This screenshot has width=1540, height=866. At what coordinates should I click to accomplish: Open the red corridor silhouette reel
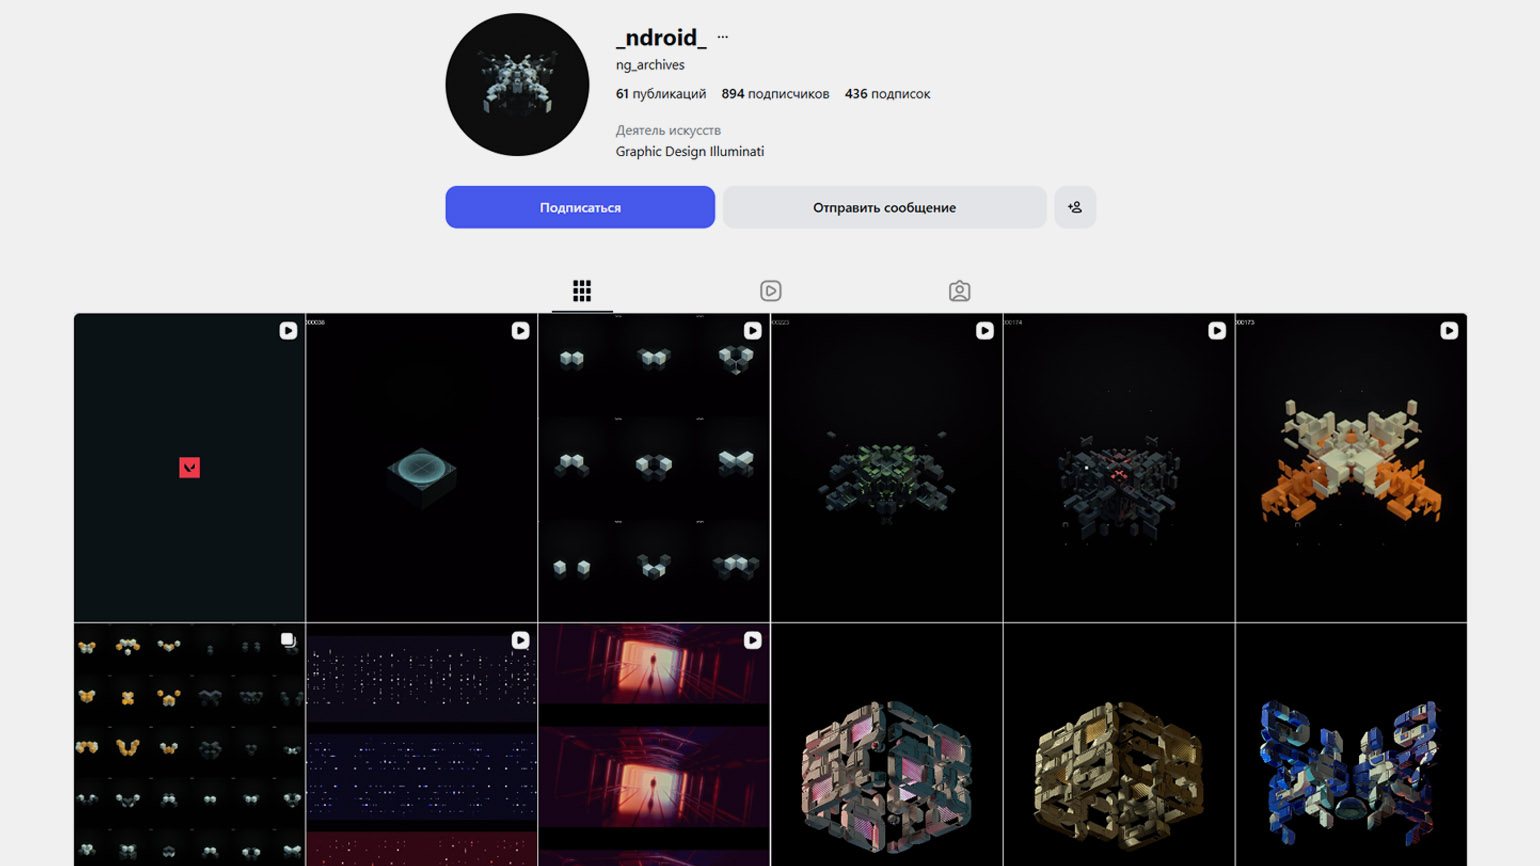pyautogui.click(x=654, y=745)
